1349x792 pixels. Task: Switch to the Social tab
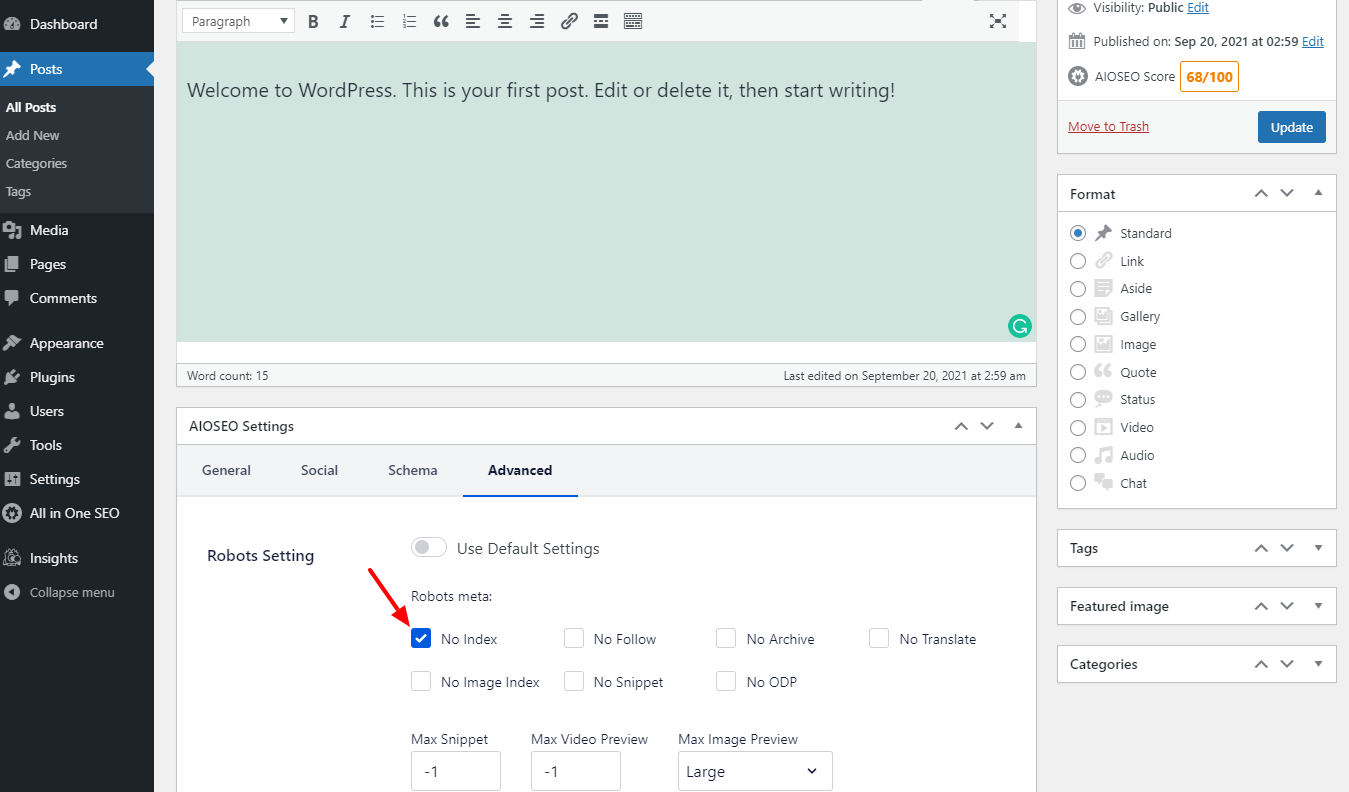[x=319, y=470]
